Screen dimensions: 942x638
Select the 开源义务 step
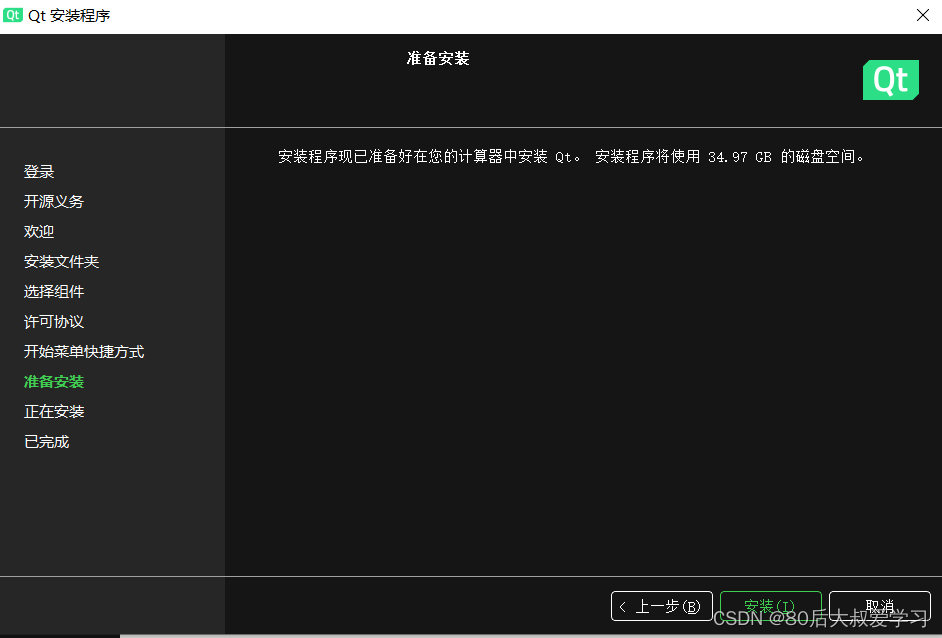[x=53, y=201]
